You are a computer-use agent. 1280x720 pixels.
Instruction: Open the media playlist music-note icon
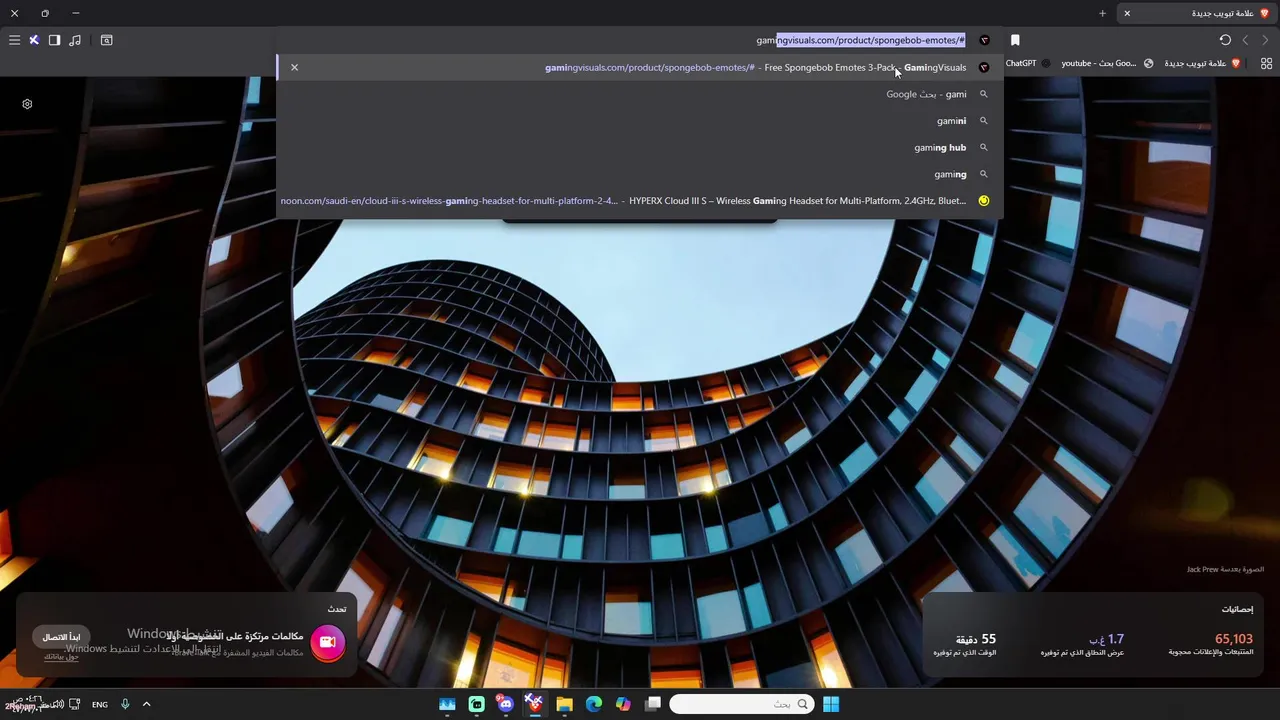click(75, 40)
